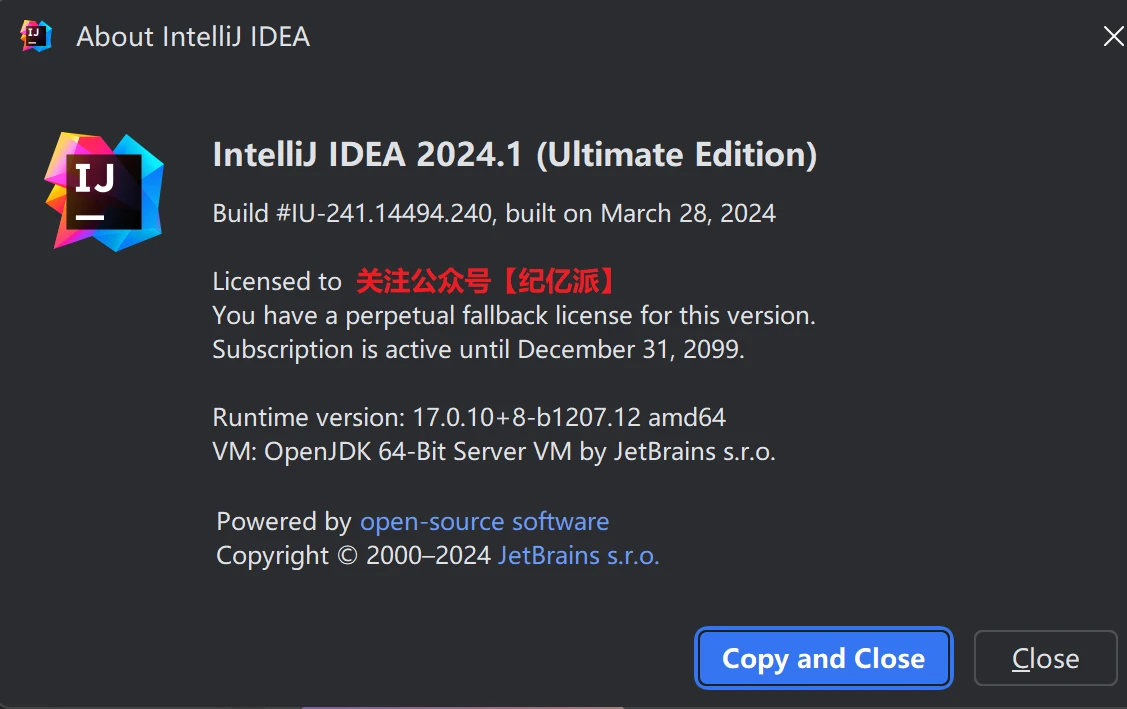Dismiss the dialog with the title bar X
Screen dimensions: 1127x709
[1112, 37]
